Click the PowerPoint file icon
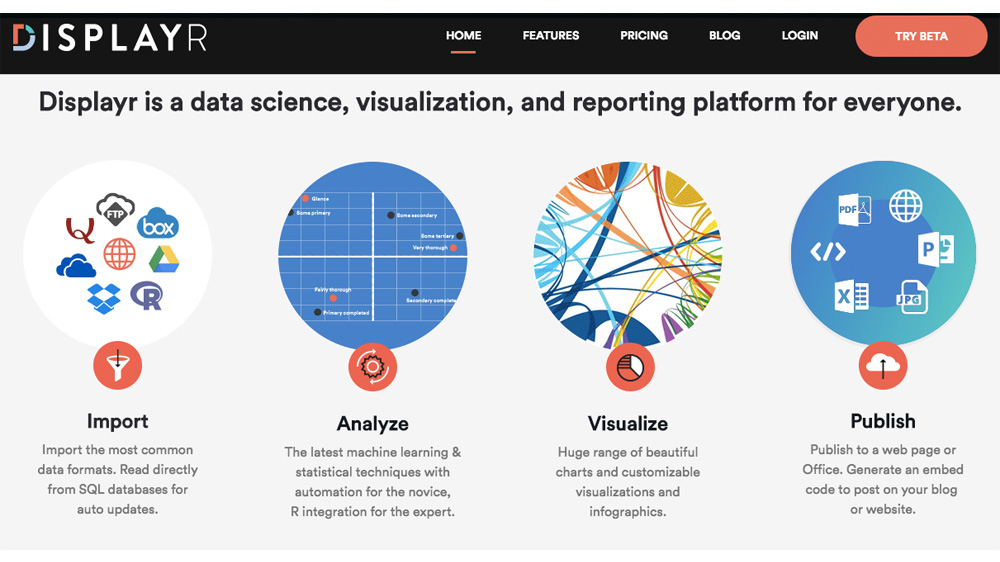1000x562 pixels. click(936, 249)
